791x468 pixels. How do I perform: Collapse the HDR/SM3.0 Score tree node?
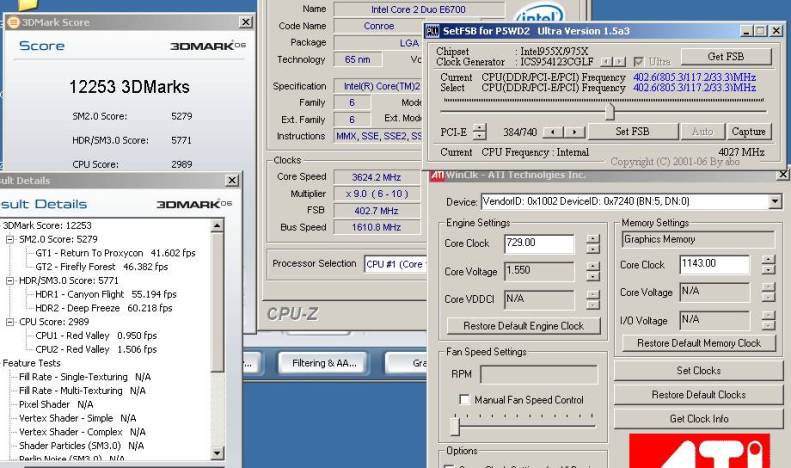pyautogui.click(x=10, y=281)
